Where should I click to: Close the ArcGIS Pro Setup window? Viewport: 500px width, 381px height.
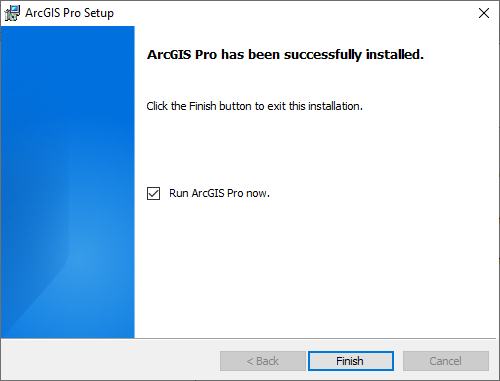tap(484, 13)
